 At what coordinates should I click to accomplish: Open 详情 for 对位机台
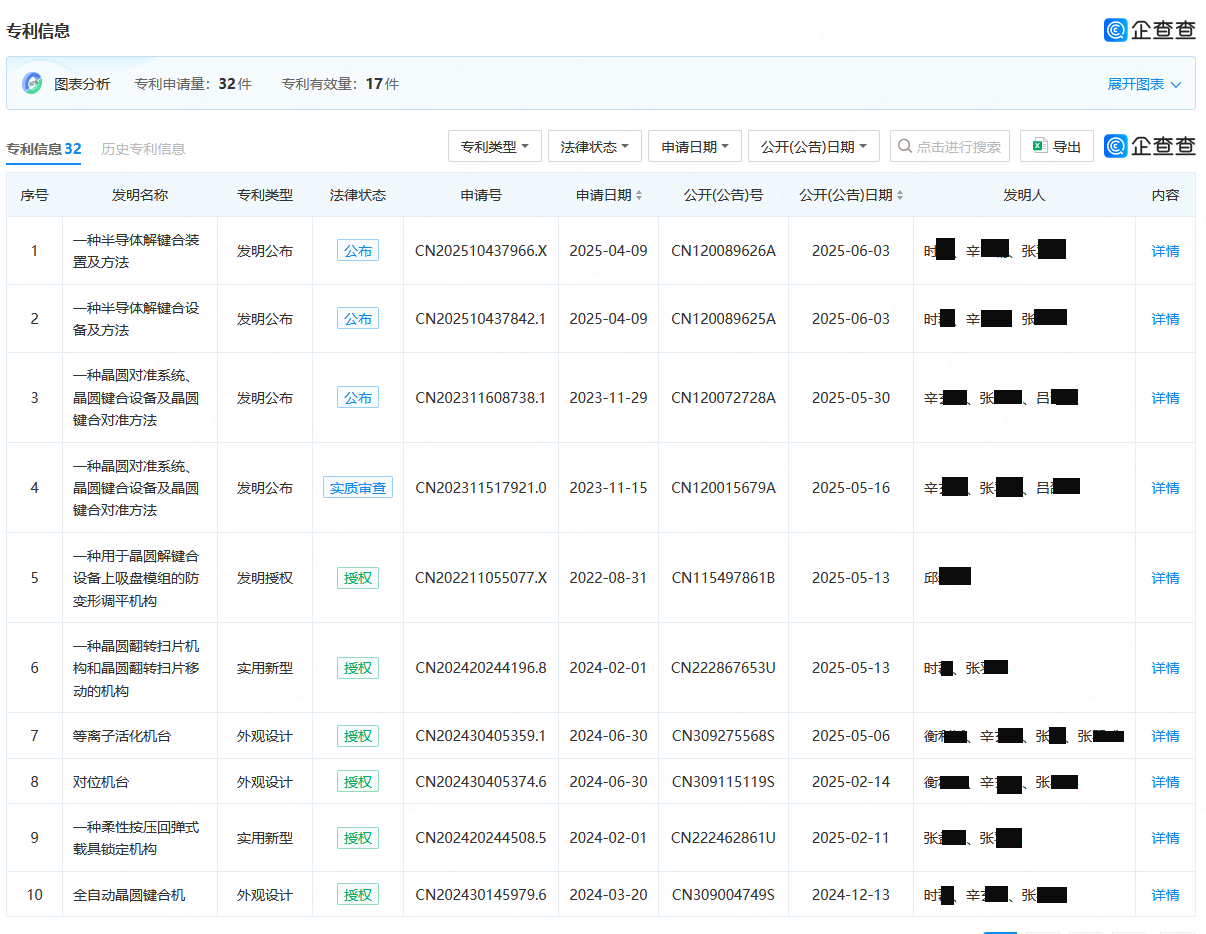point(1165,782)
